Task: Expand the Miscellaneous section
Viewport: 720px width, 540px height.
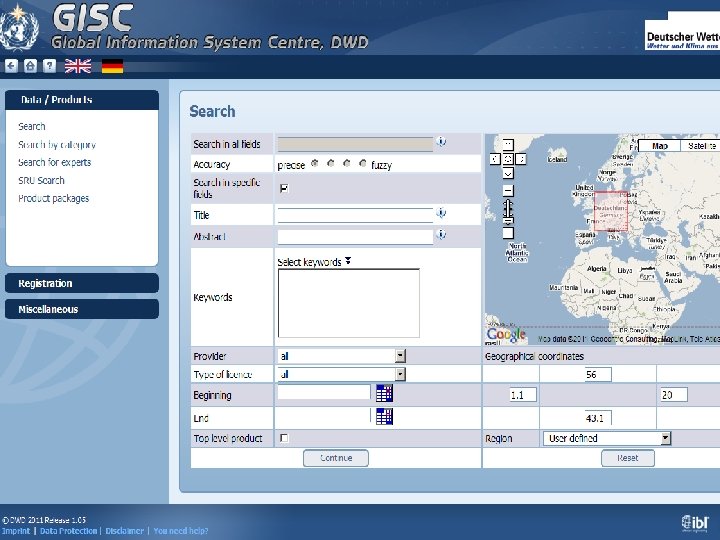Action: tap(82, 309)
